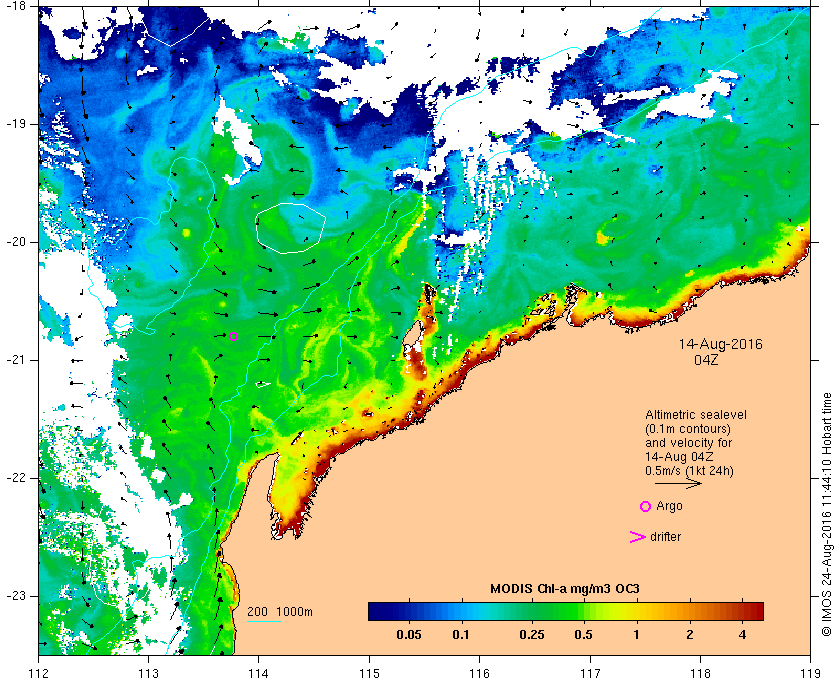Click the magenta Argo circle marker on the map
The image size is (840, 680).
point(233,337)
